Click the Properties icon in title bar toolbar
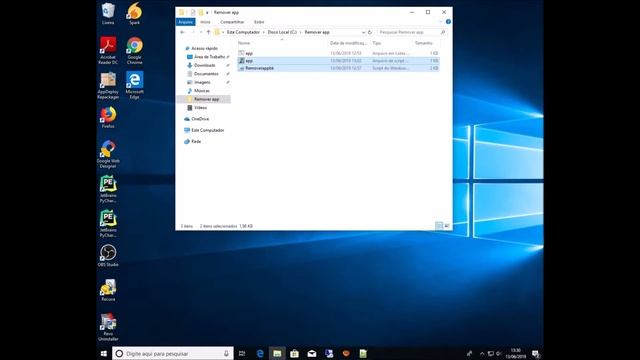This screenshot has height=360, width=640. coord(193,12)
